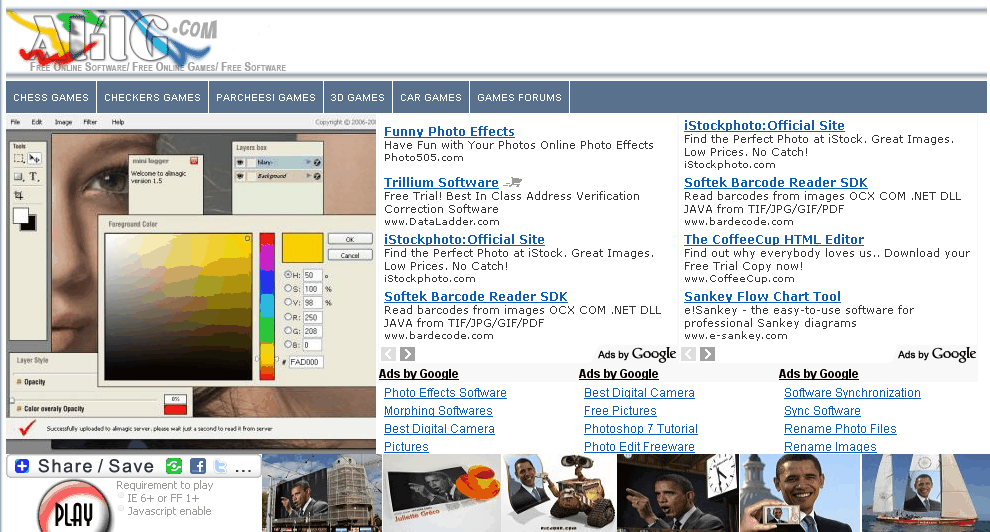Click the round icon on Background layer
The image size is (990, 532).
tap(317, 177)
